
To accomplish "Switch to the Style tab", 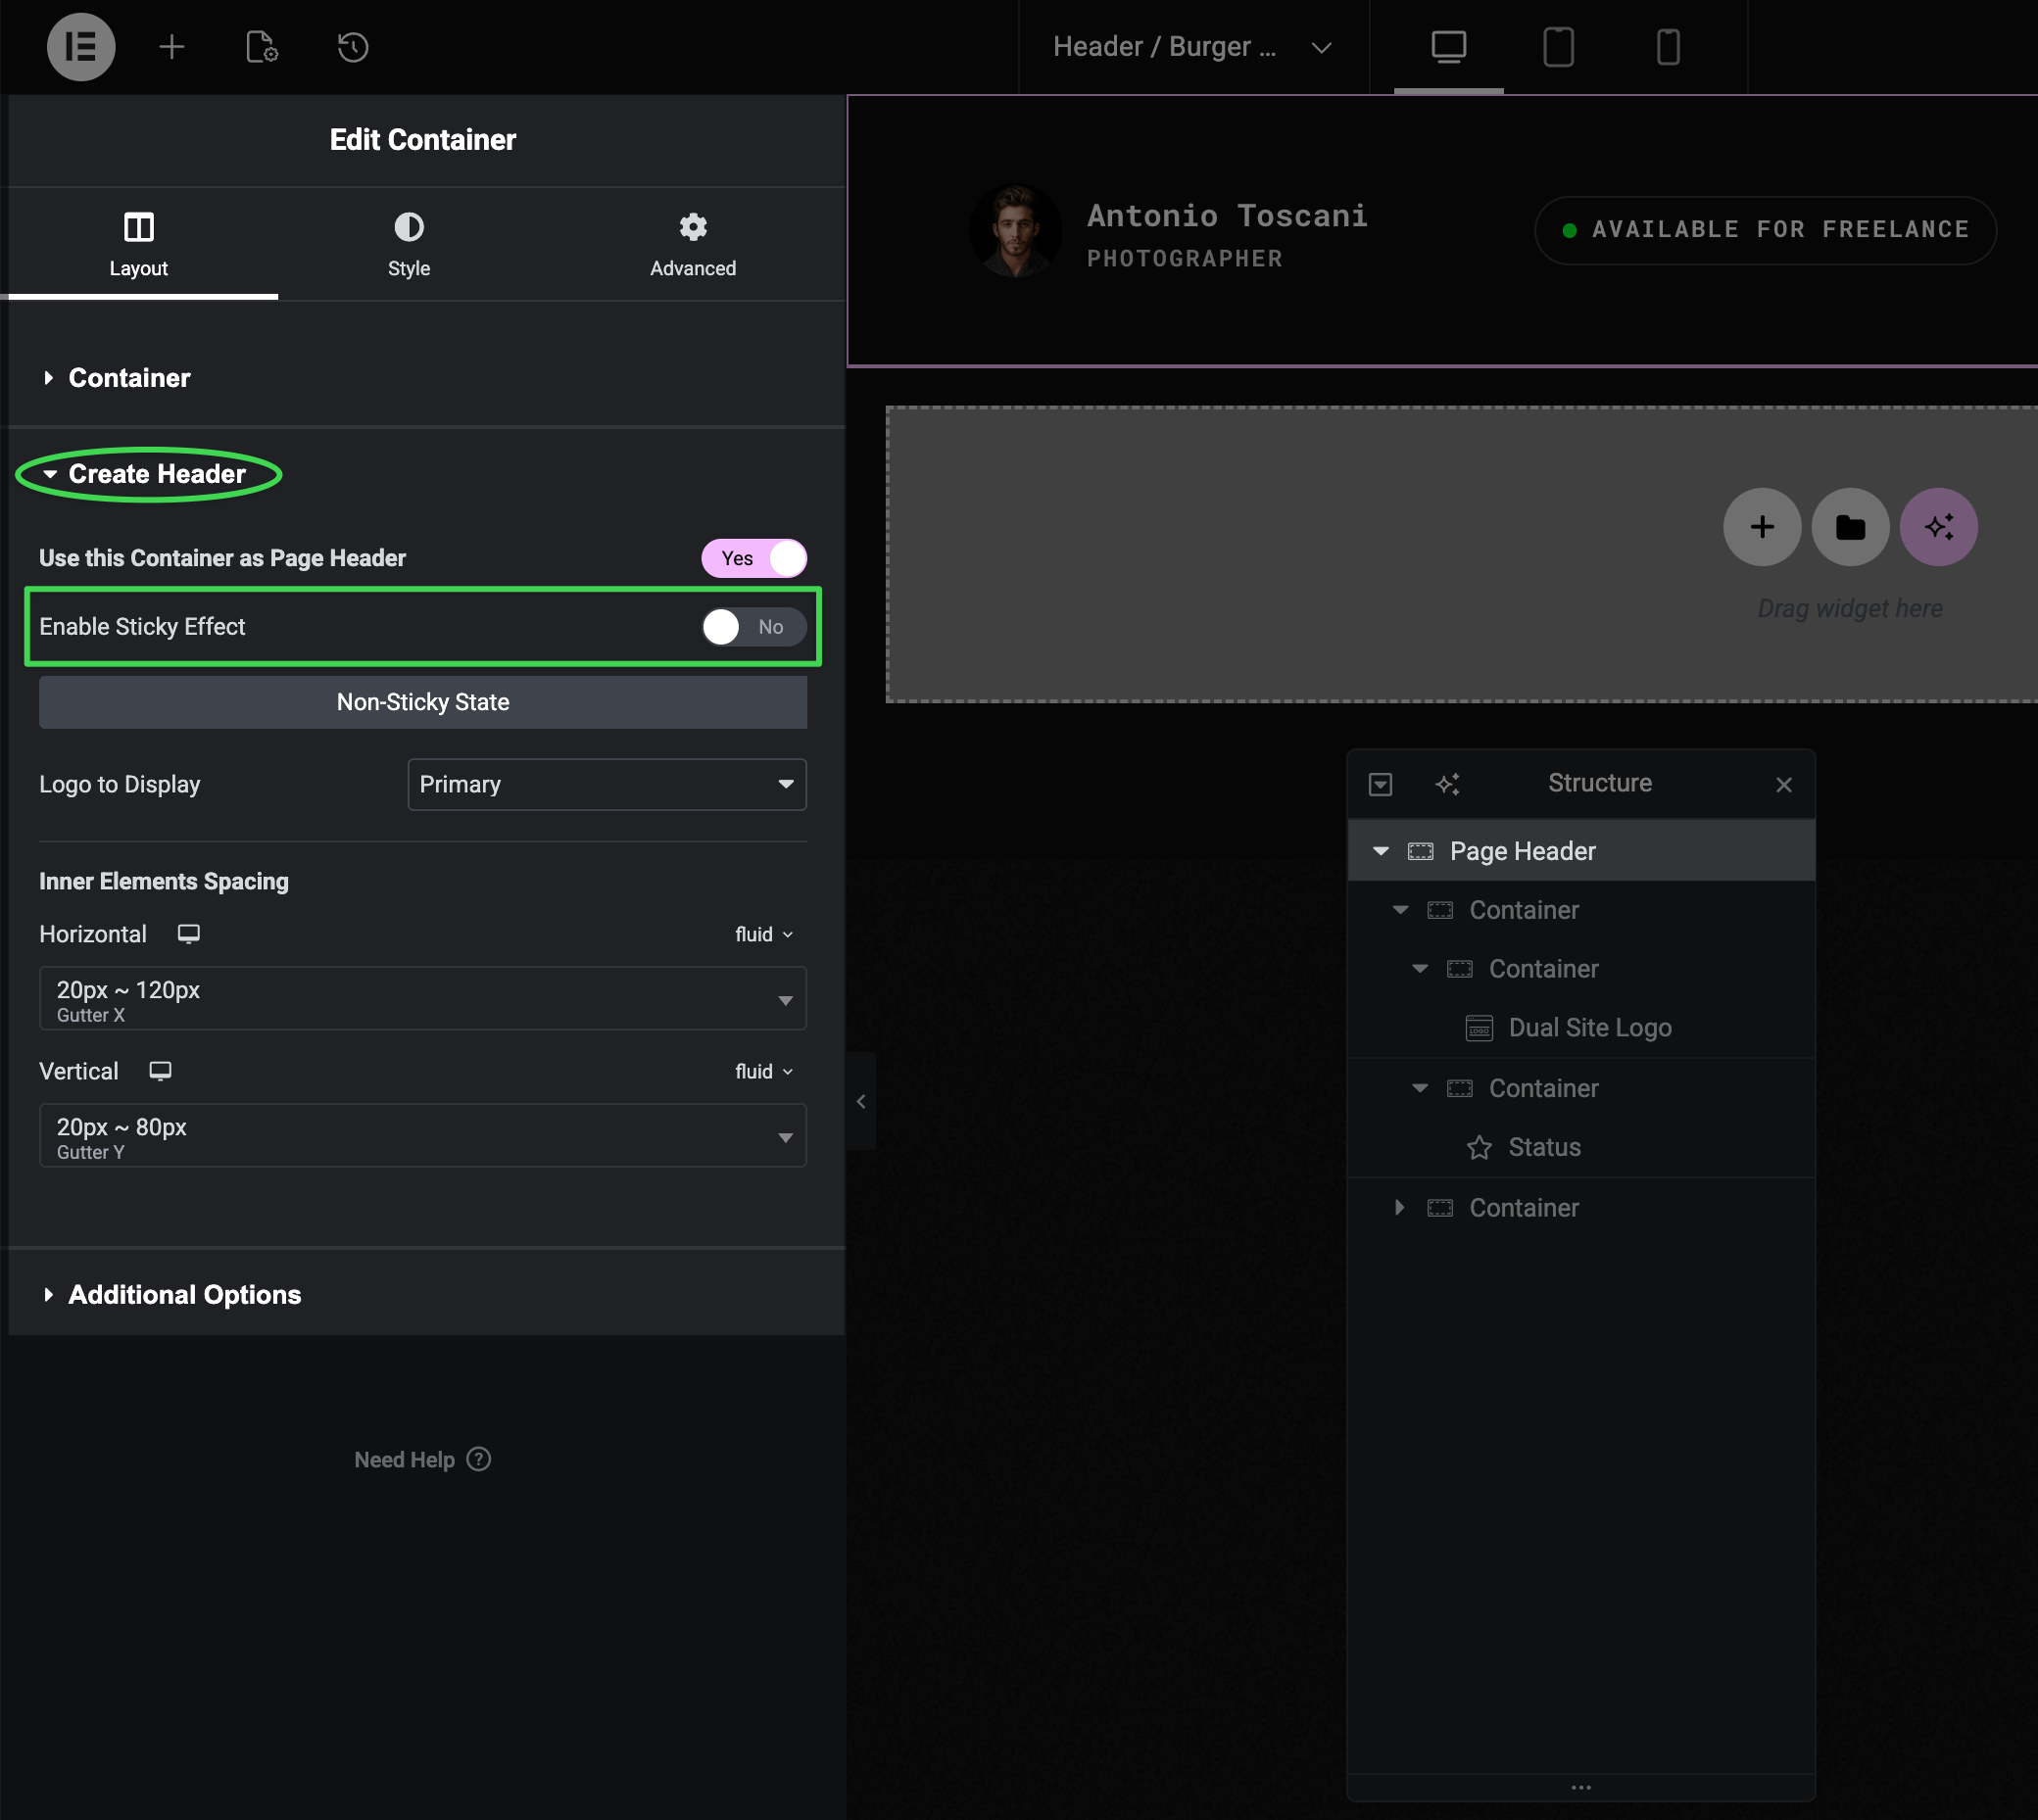I will (409, 243).
